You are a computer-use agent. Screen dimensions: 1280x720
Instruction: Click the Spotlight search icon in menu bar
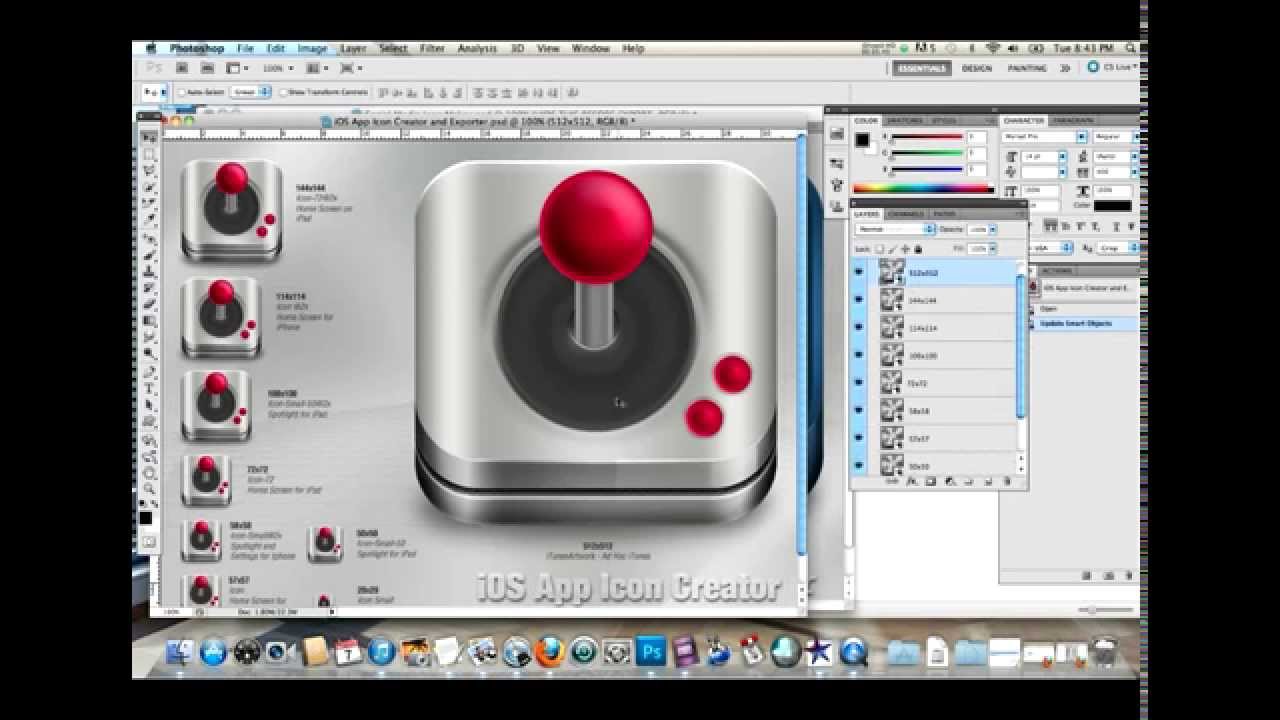click(x=1131, y=48)
